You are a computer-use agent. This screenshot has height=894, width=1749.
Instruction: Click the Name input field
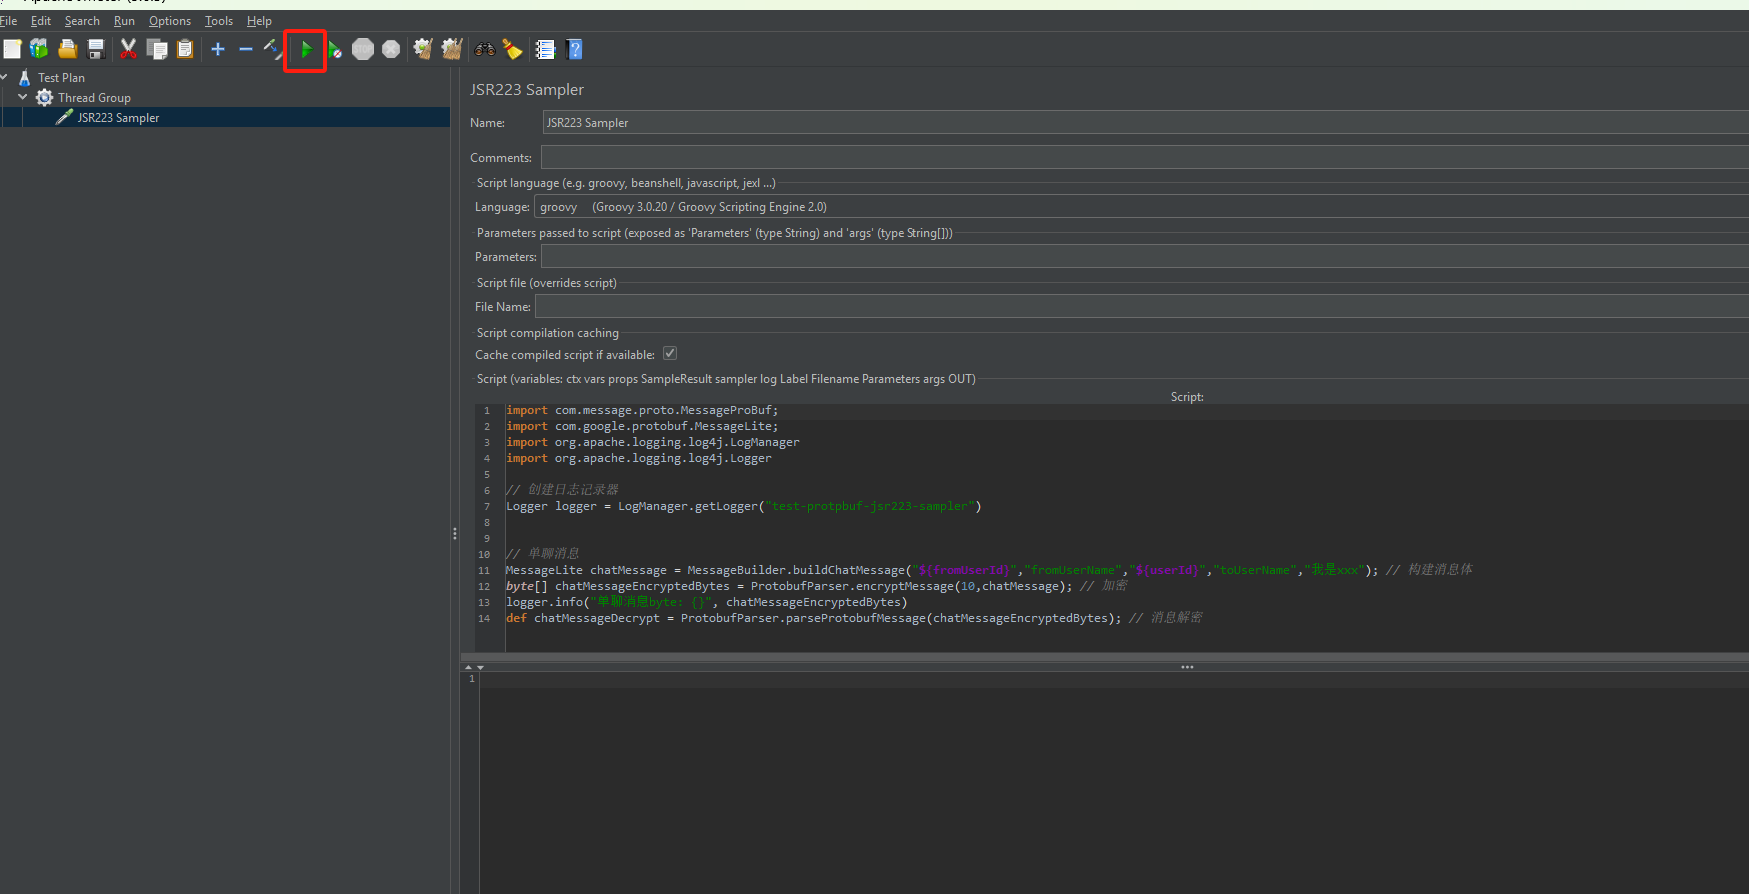(1145, 122)
